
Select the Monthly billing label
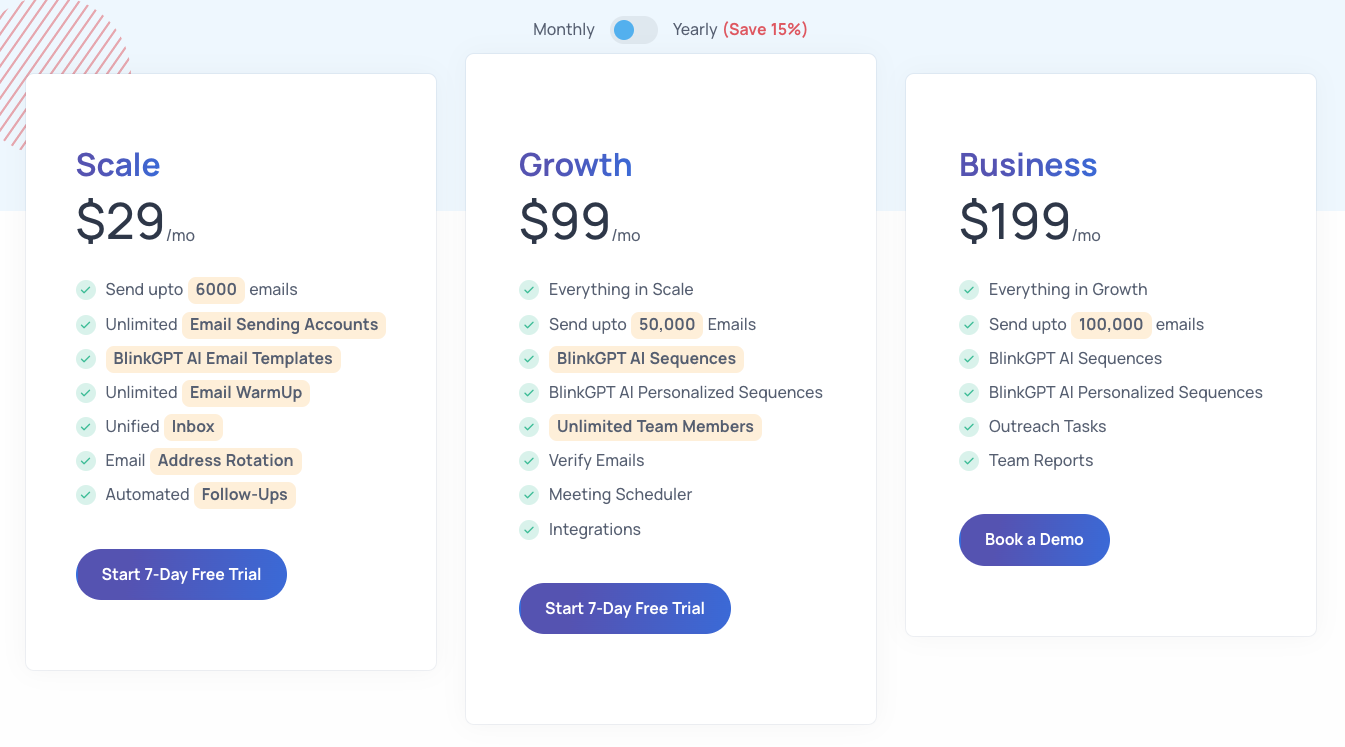click(x=563, y=30)
